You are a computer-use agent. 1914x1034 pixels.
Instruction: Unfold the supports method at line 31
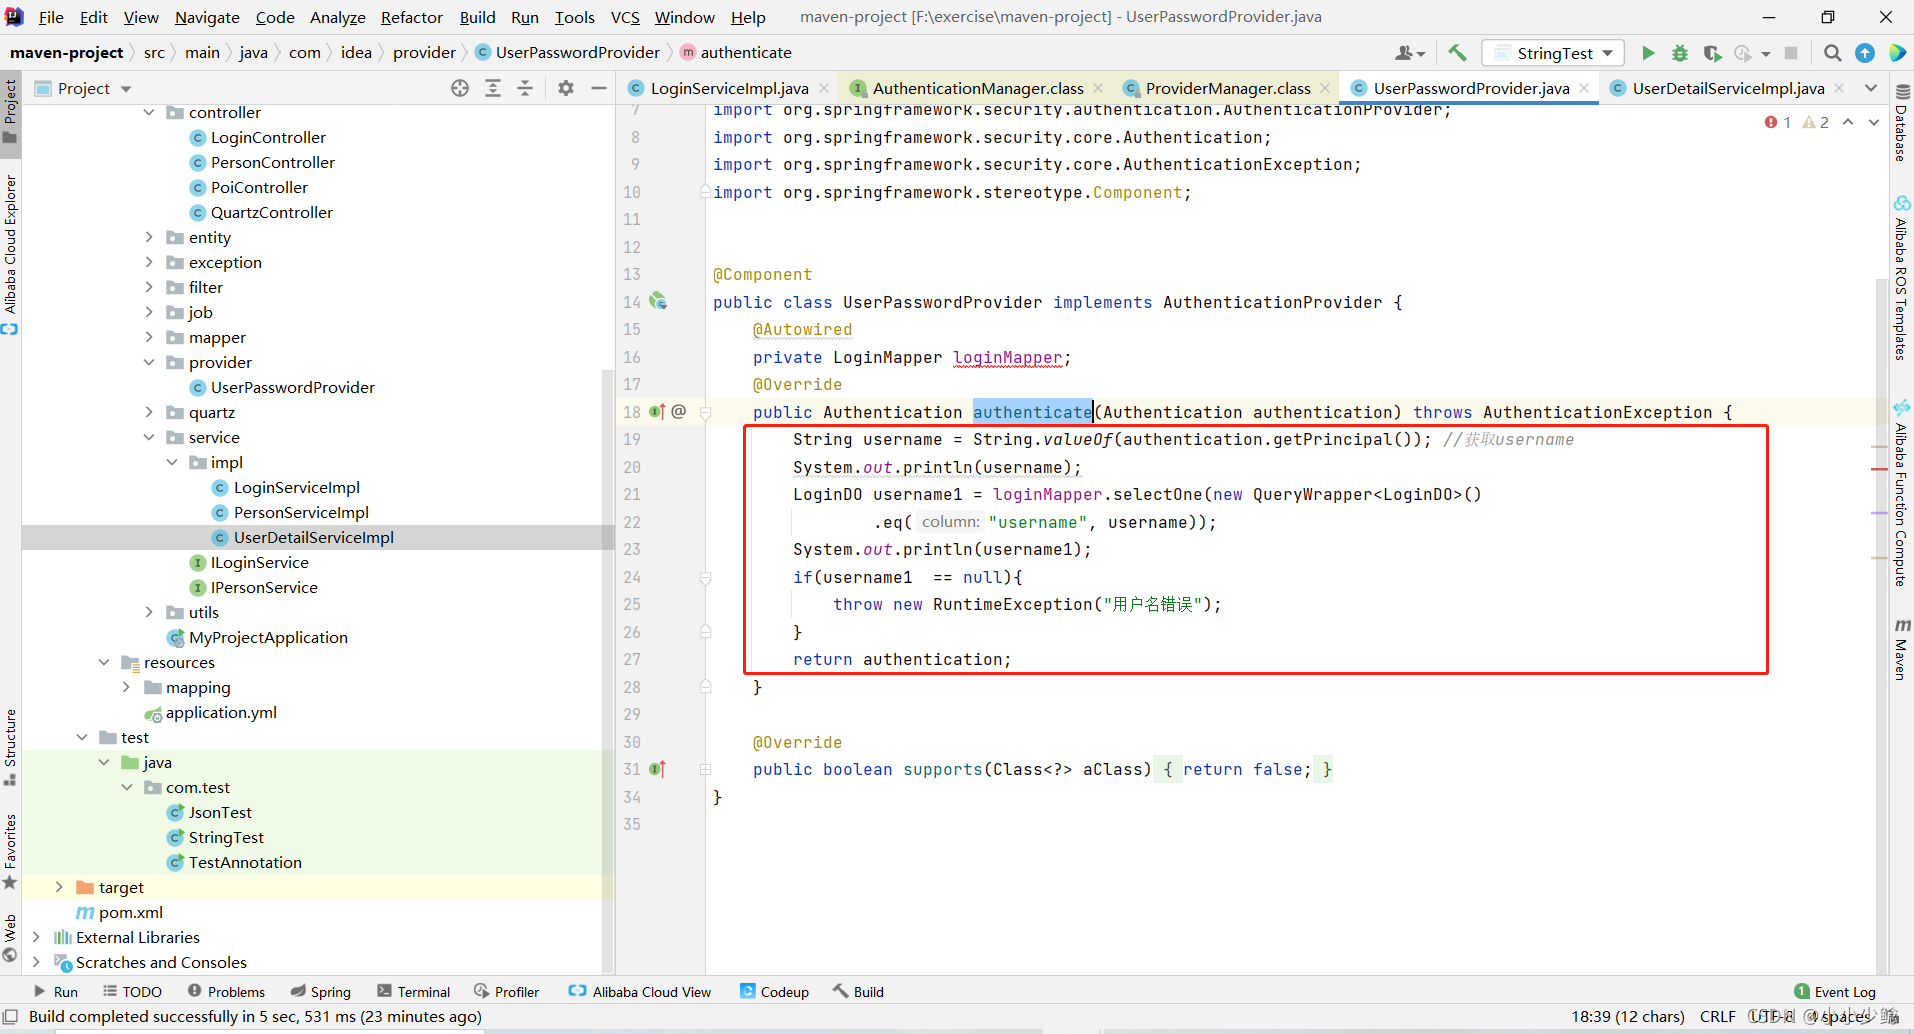[x=705, y=769]
